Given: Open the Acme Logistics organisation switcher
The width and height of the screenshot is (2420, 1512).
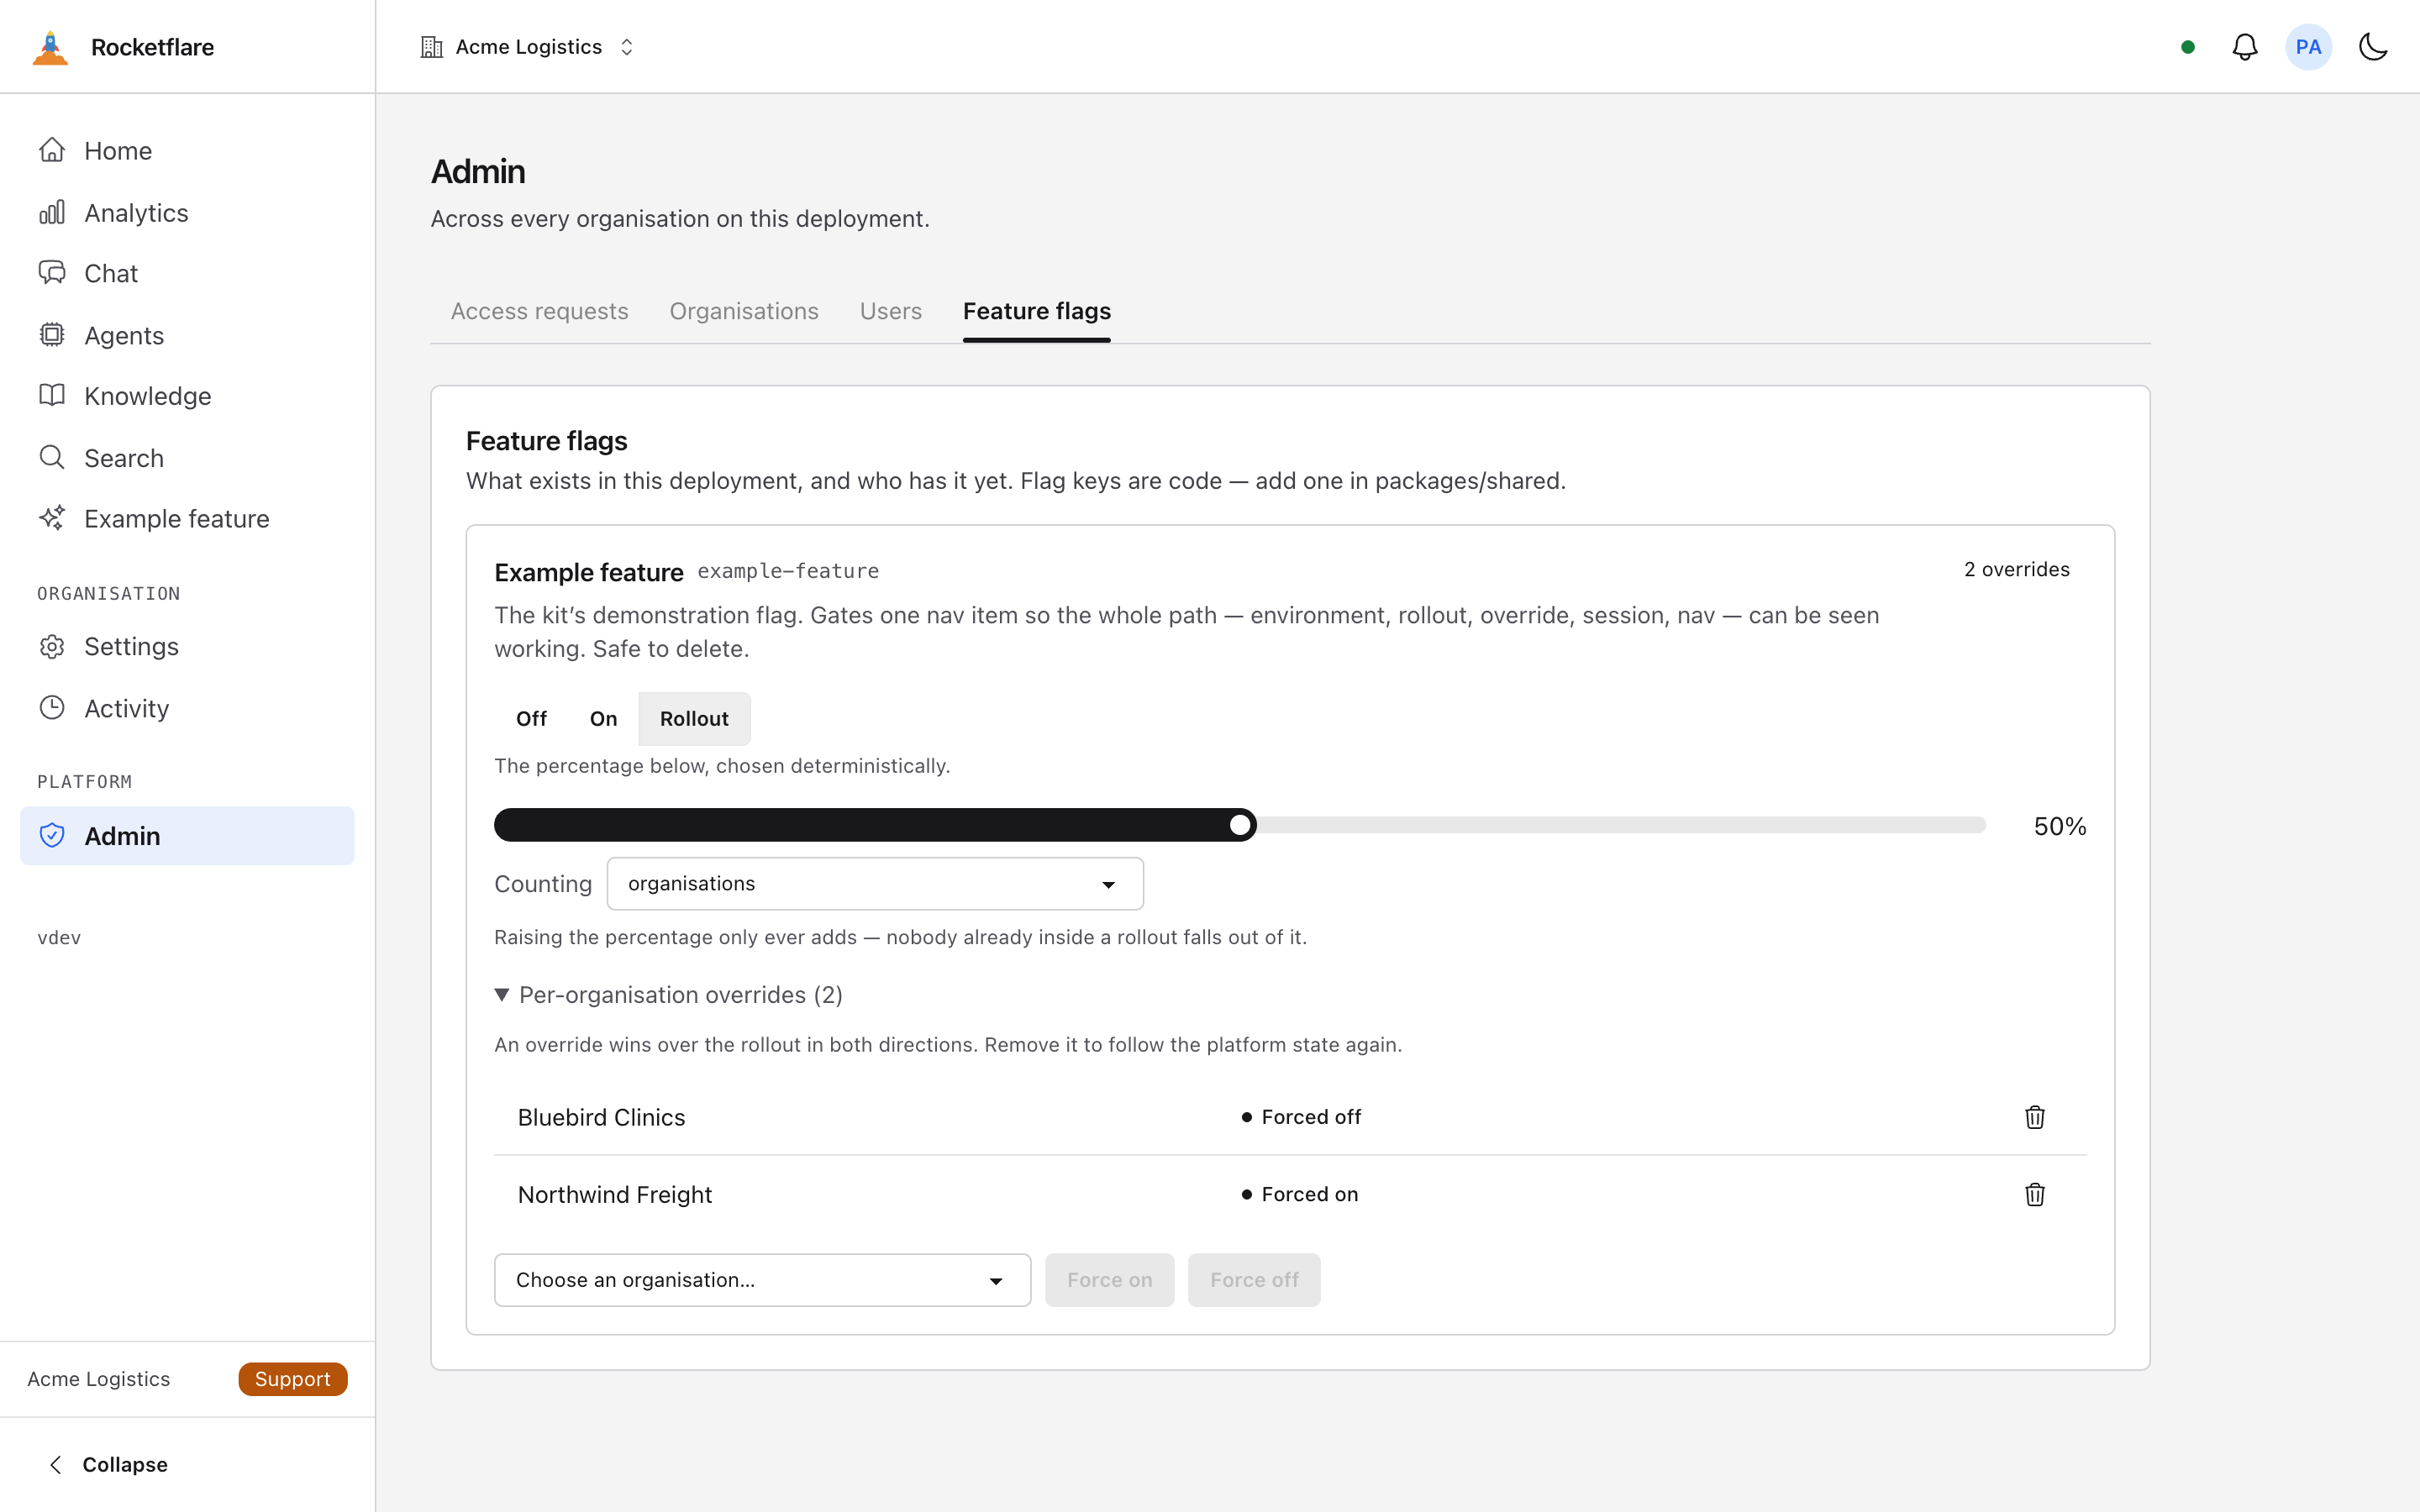Looking at the screenshot, I should click(x=528, y=47).
